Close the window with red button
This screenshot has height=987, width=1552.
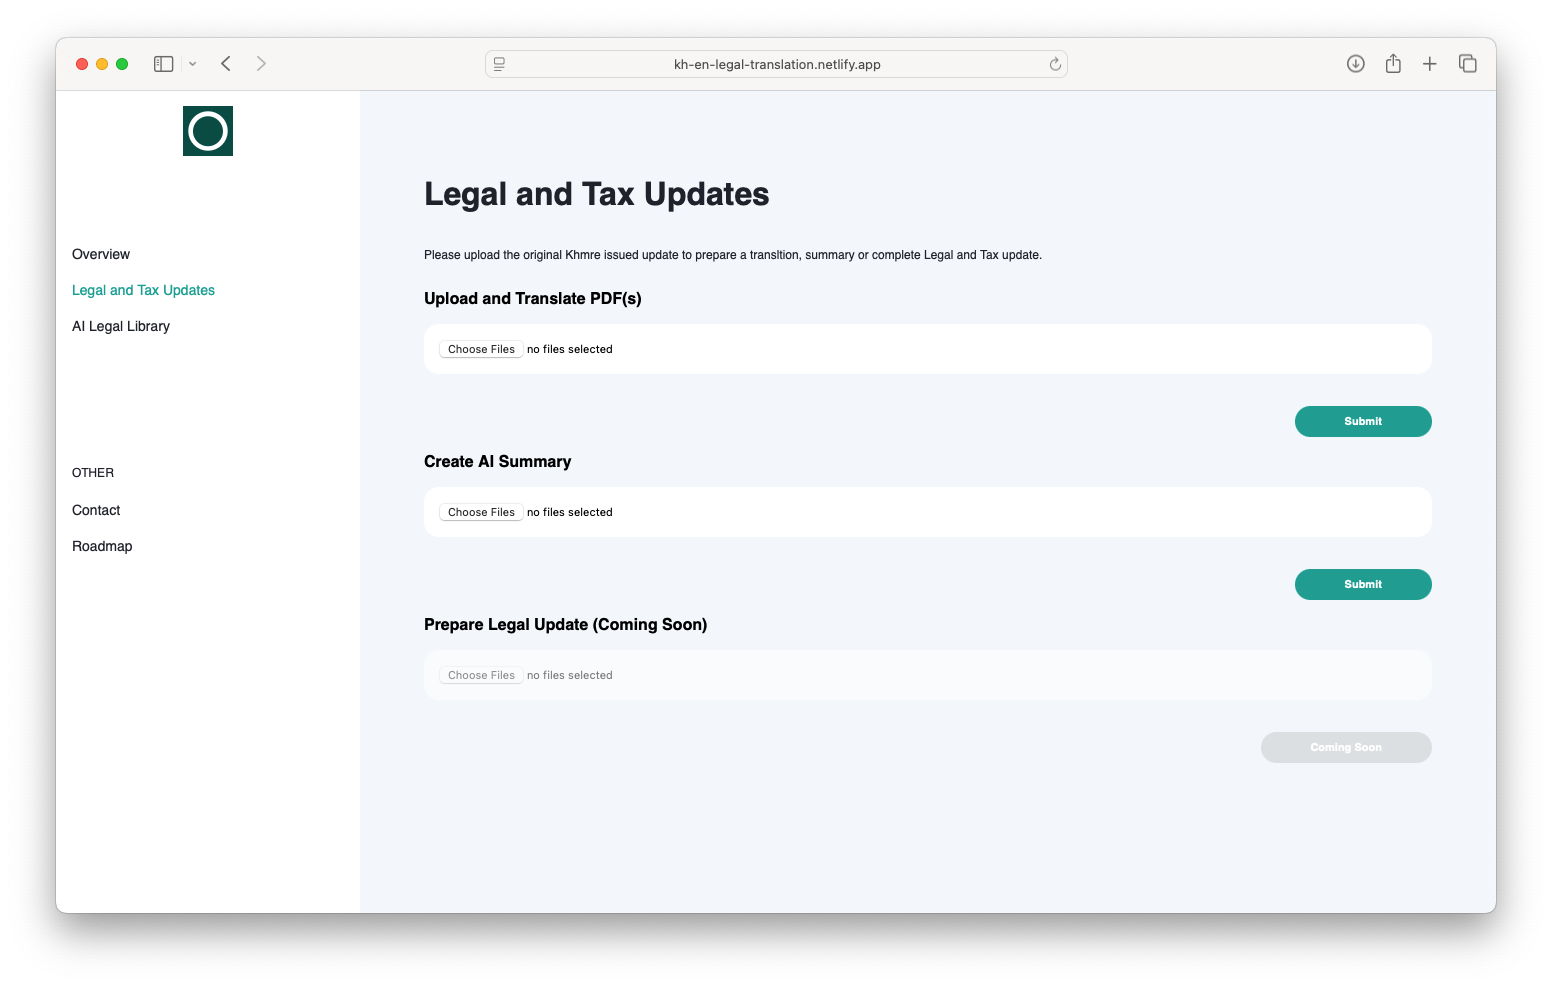[x=82, y=64]
